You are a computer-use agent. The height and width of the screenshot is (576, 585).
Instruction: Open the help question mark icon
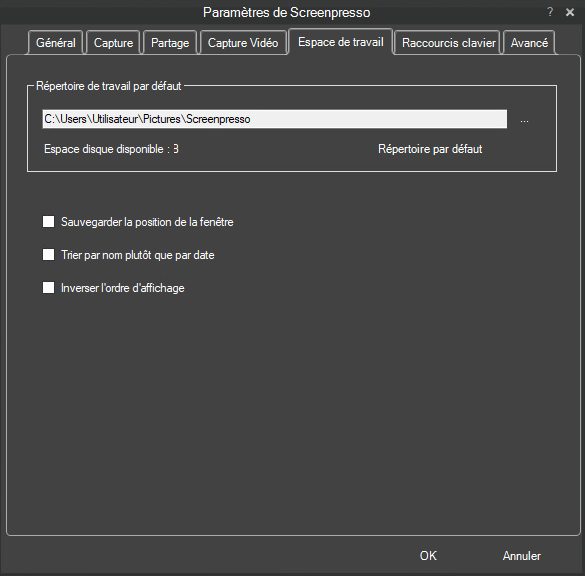(x=550, y=12)
